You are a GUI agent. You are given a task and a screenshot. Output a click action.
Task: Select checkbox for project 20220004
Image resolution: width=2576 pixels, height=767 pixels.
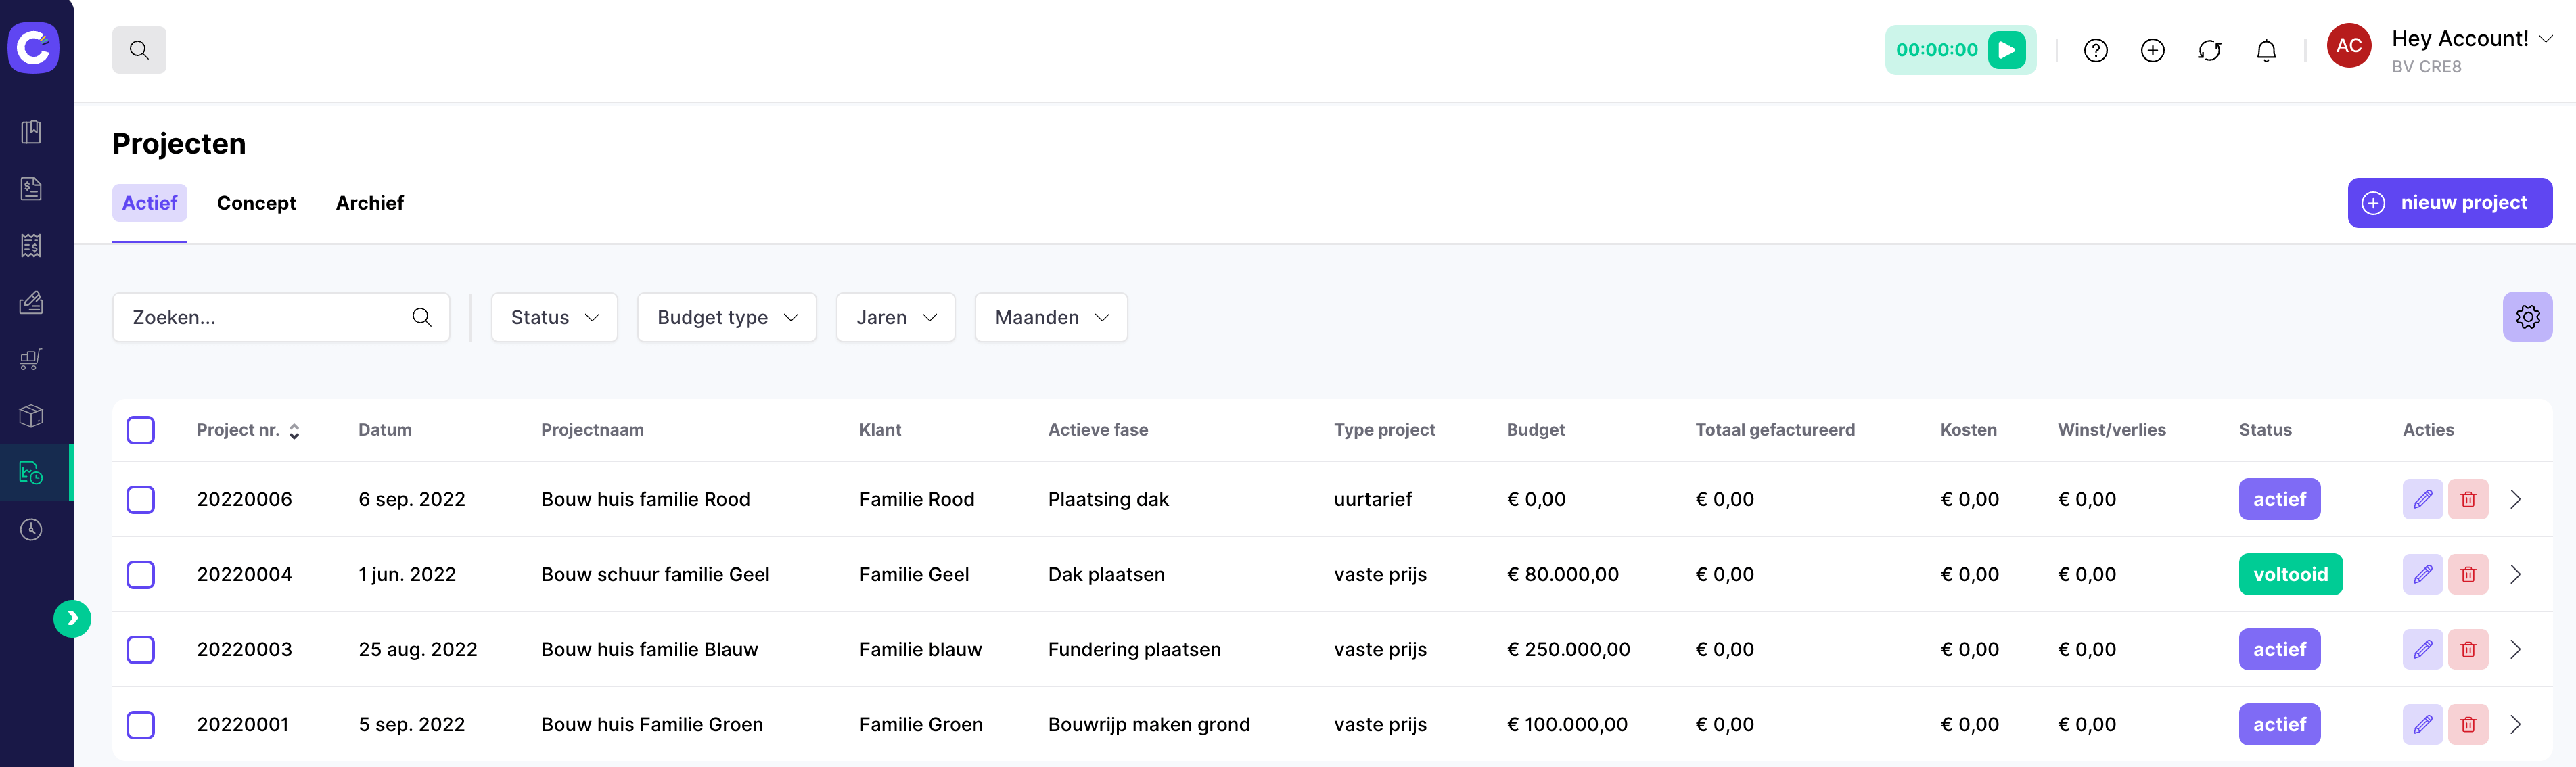click(141, 574)
